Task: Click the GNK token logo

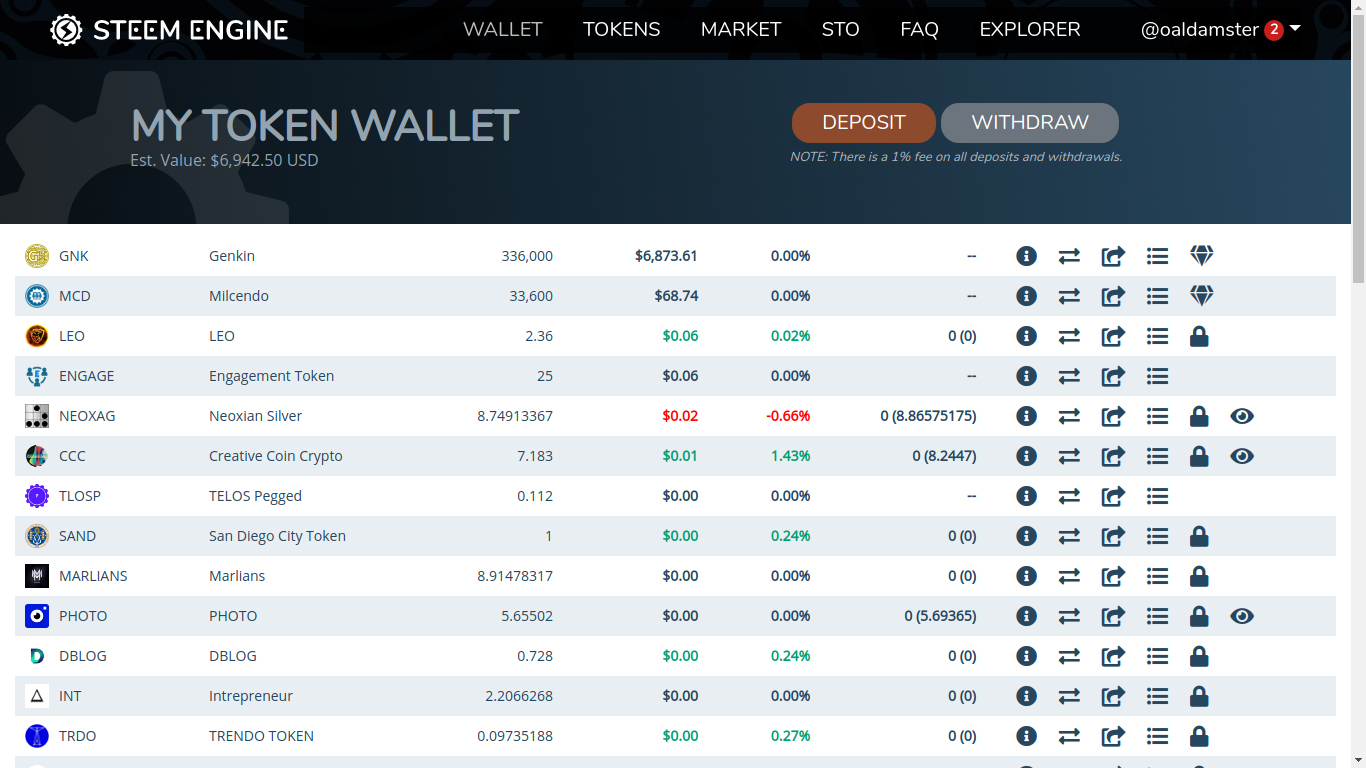Action: [x=37, y=256]
